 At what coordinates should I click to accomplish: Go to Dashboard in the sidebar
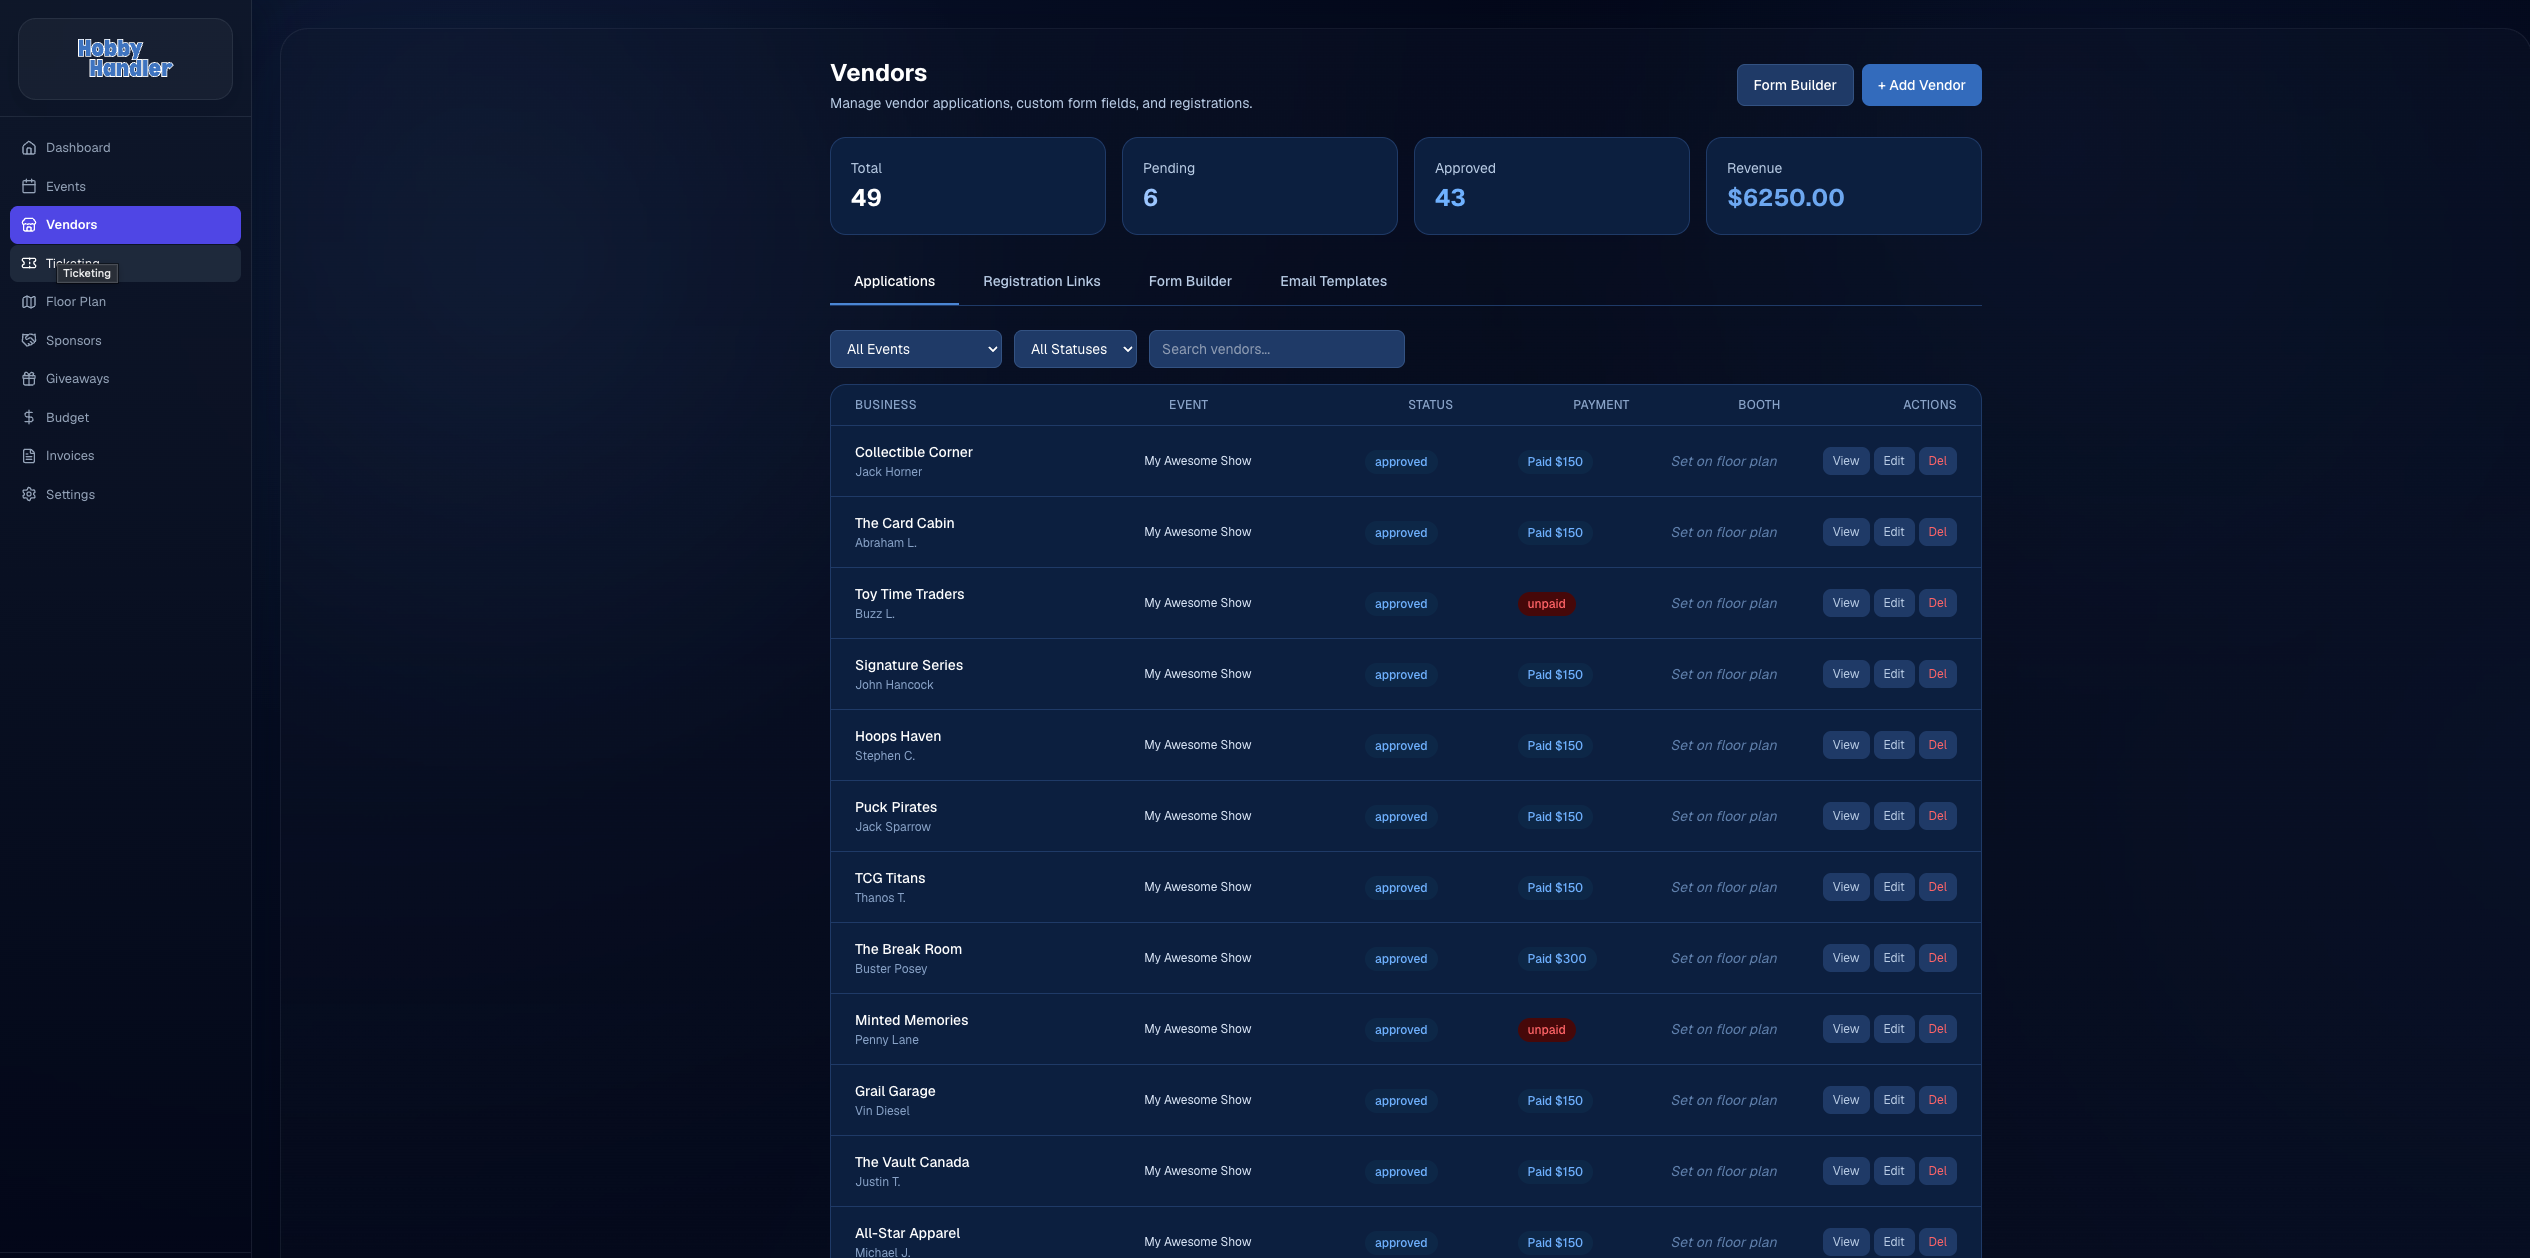tap(125, 148)
